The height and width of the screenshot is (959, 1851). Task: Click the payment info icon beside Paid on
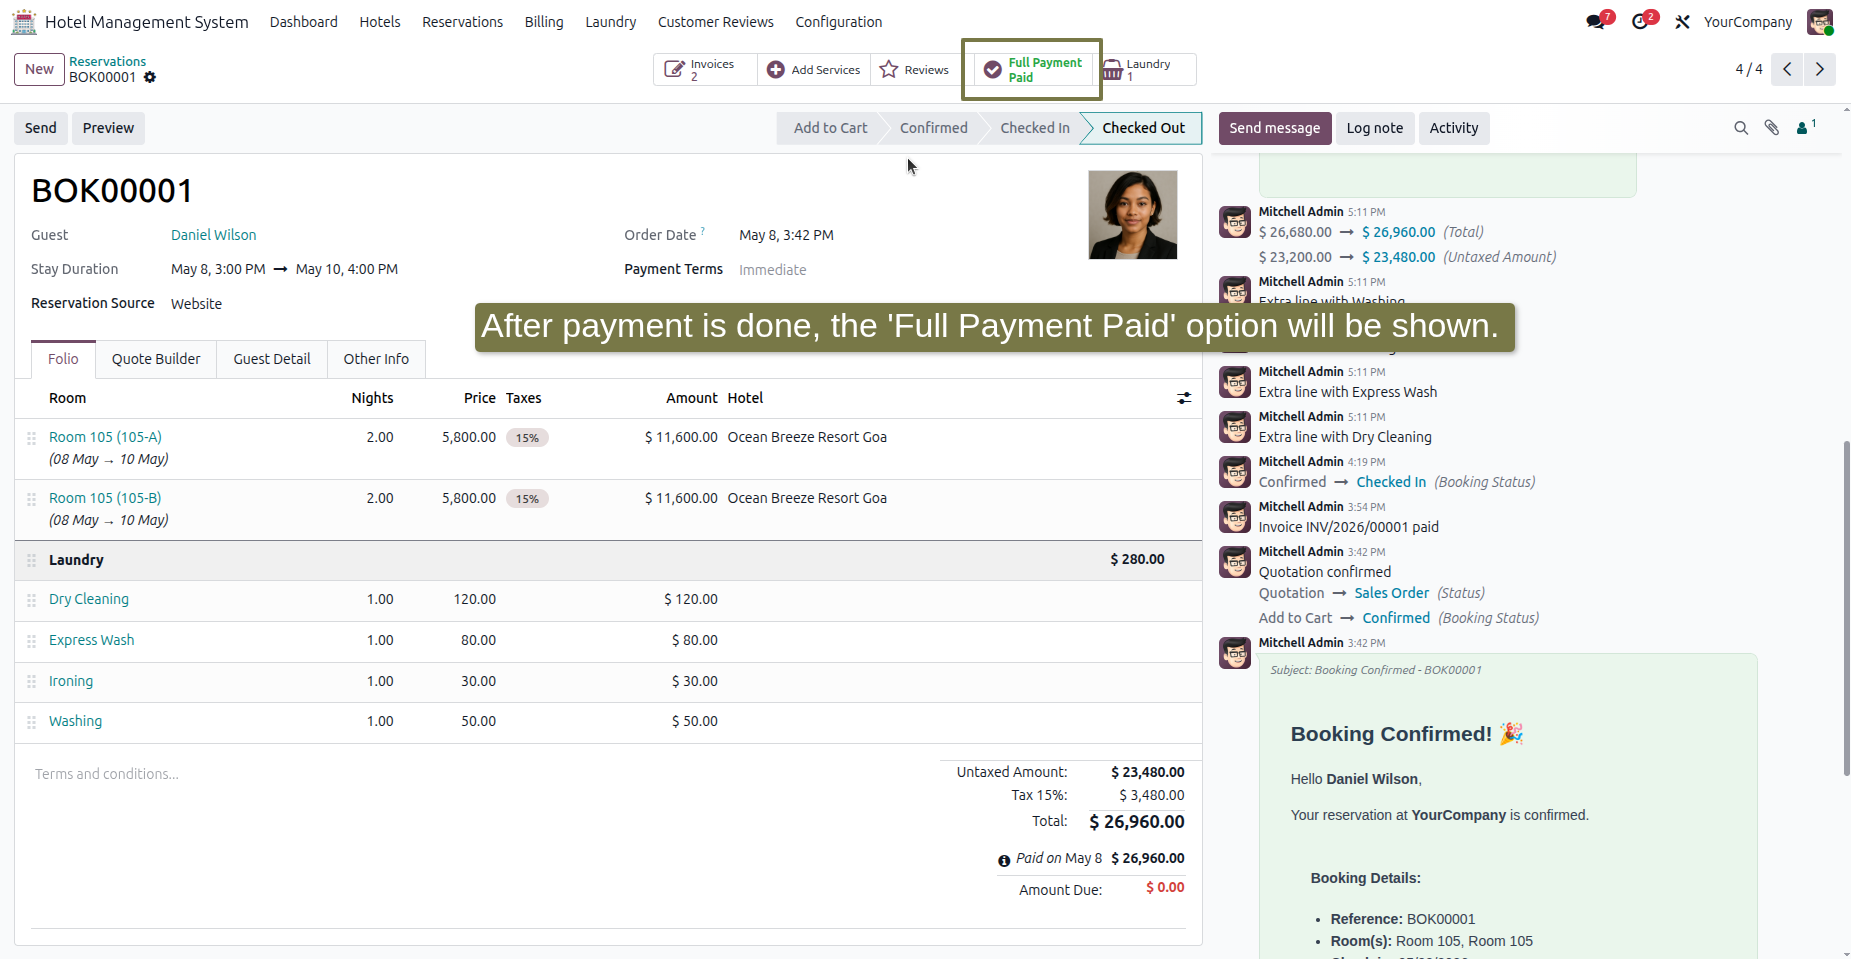point(1004,860)
